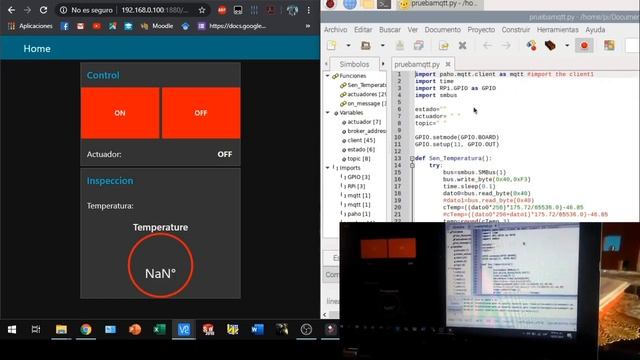This screenshot has width=640, height=360.
Task: Open the Raspberry Pi menu icon
Action: point(331,4)
